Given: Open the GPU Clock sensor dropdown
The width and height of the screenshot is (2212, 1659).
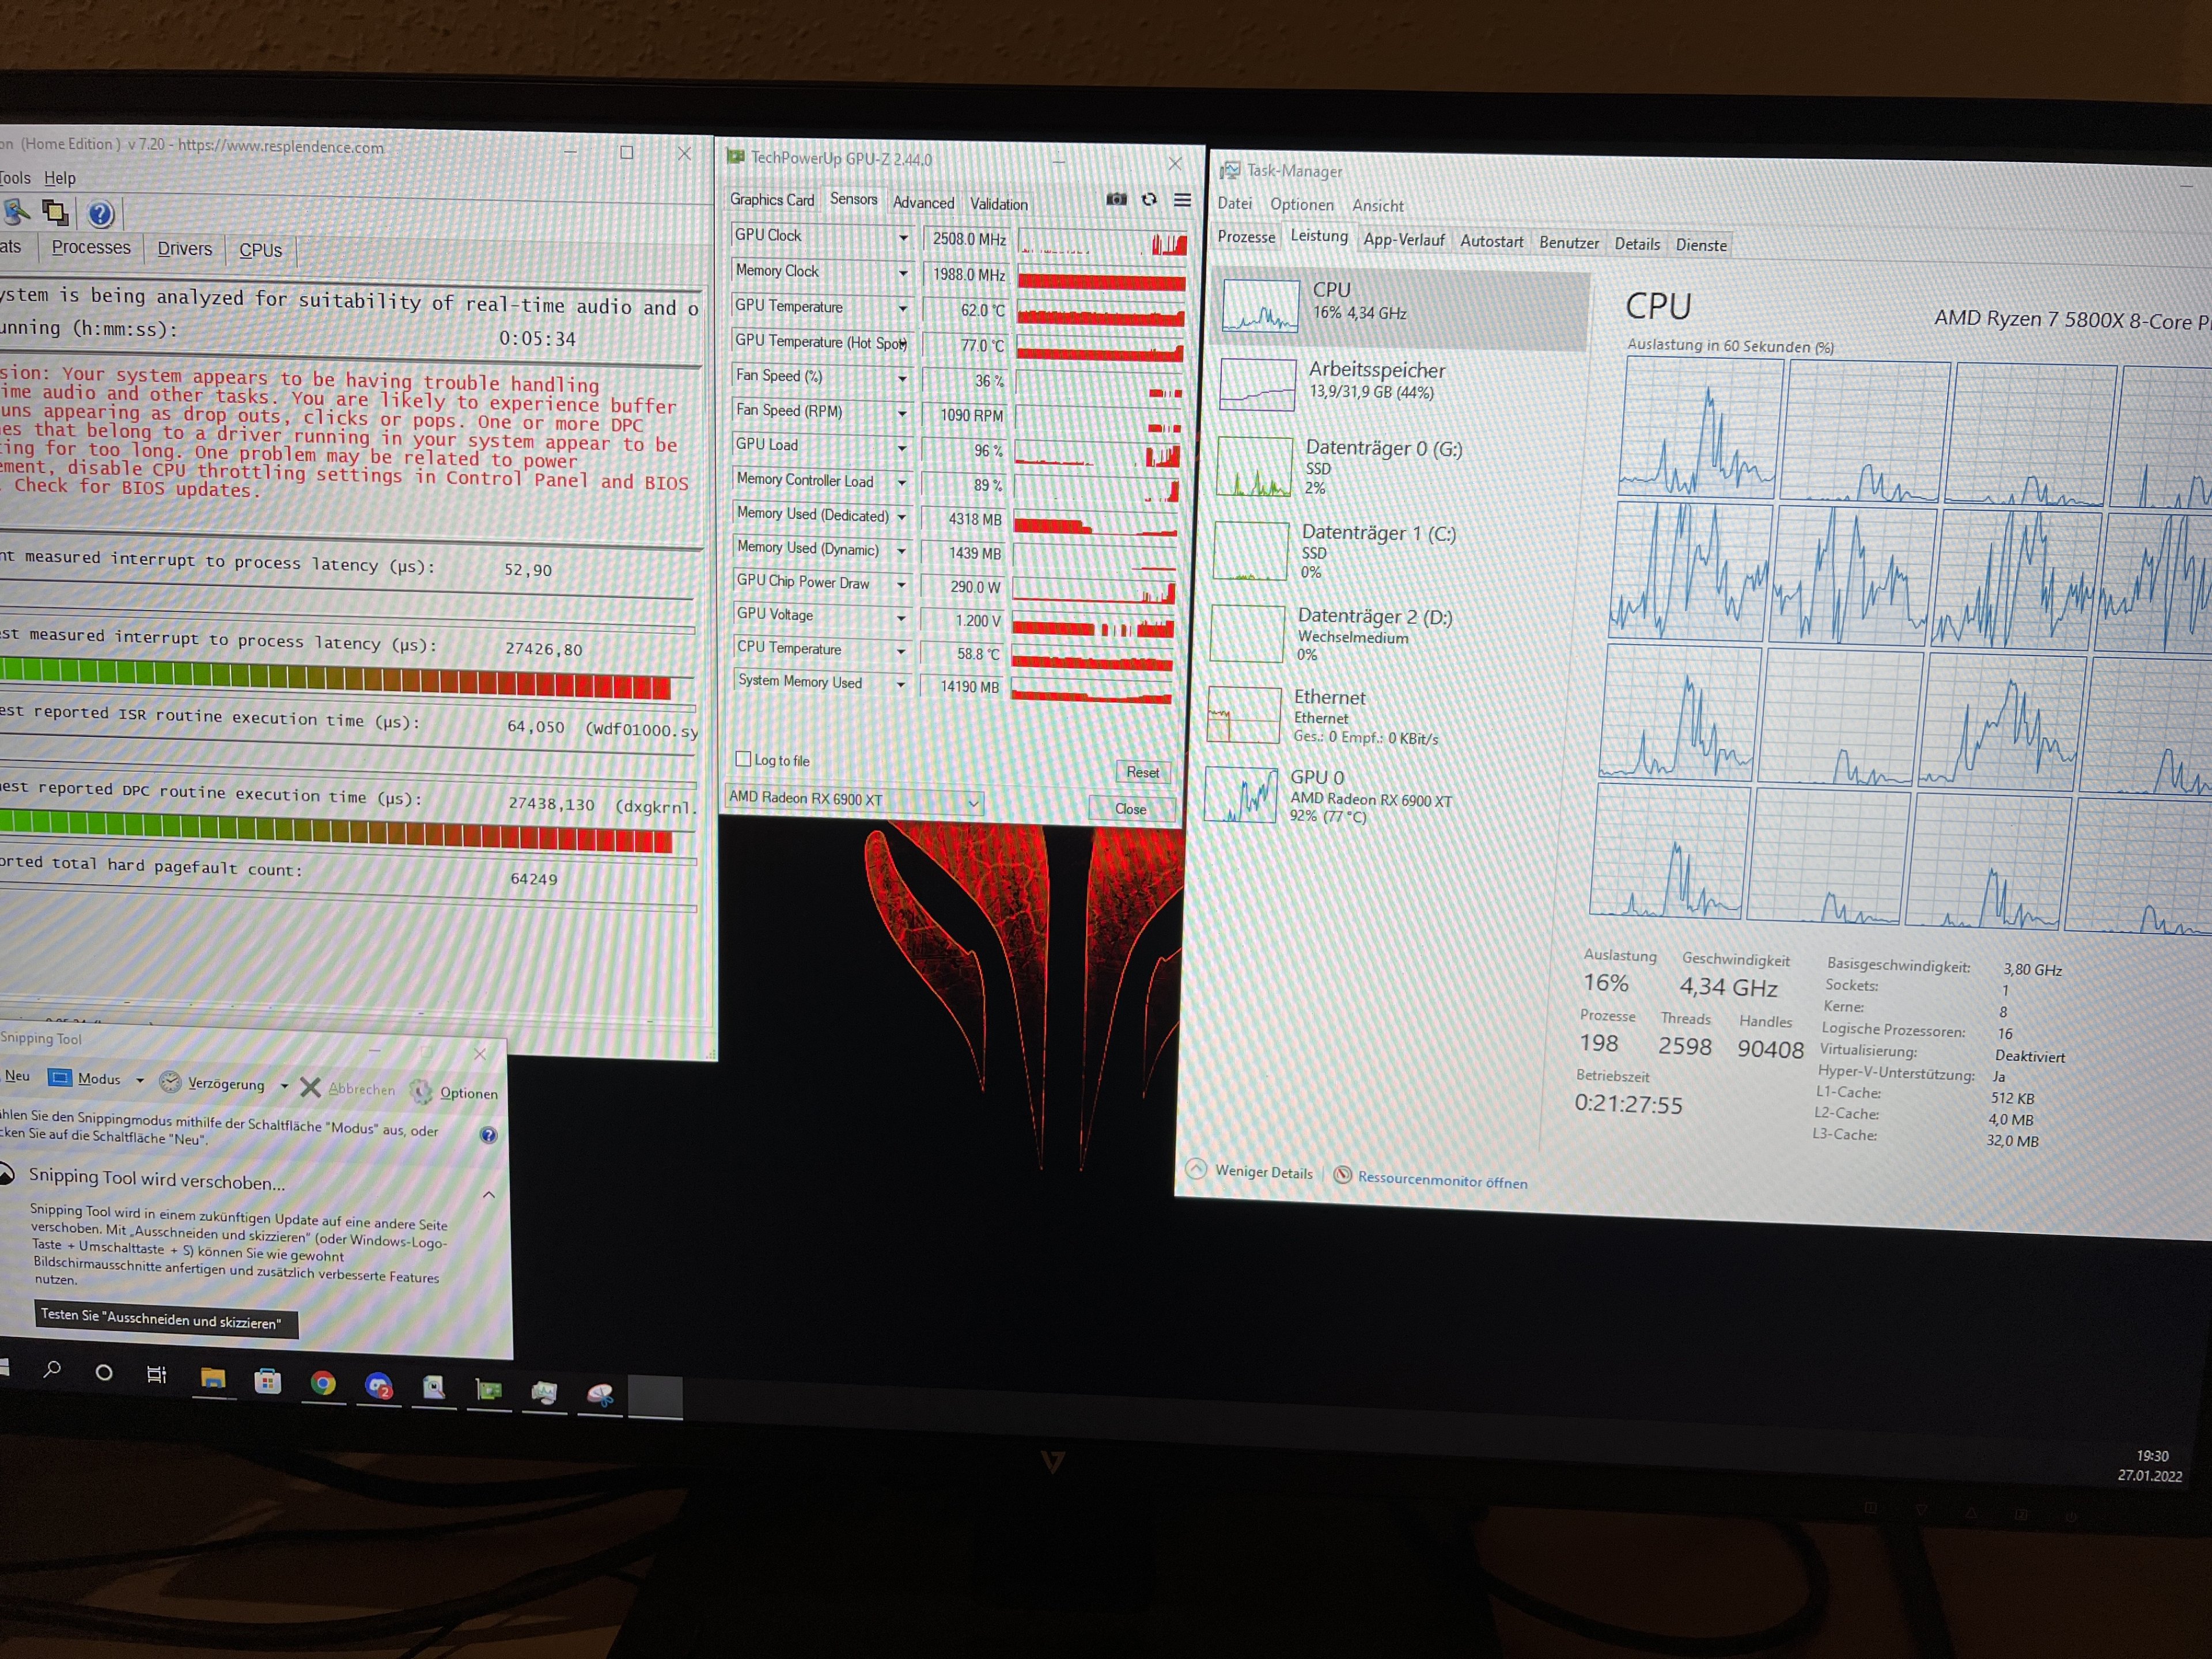Looking at the screenshot, I should pyautogui.click(x=903, y=238).
